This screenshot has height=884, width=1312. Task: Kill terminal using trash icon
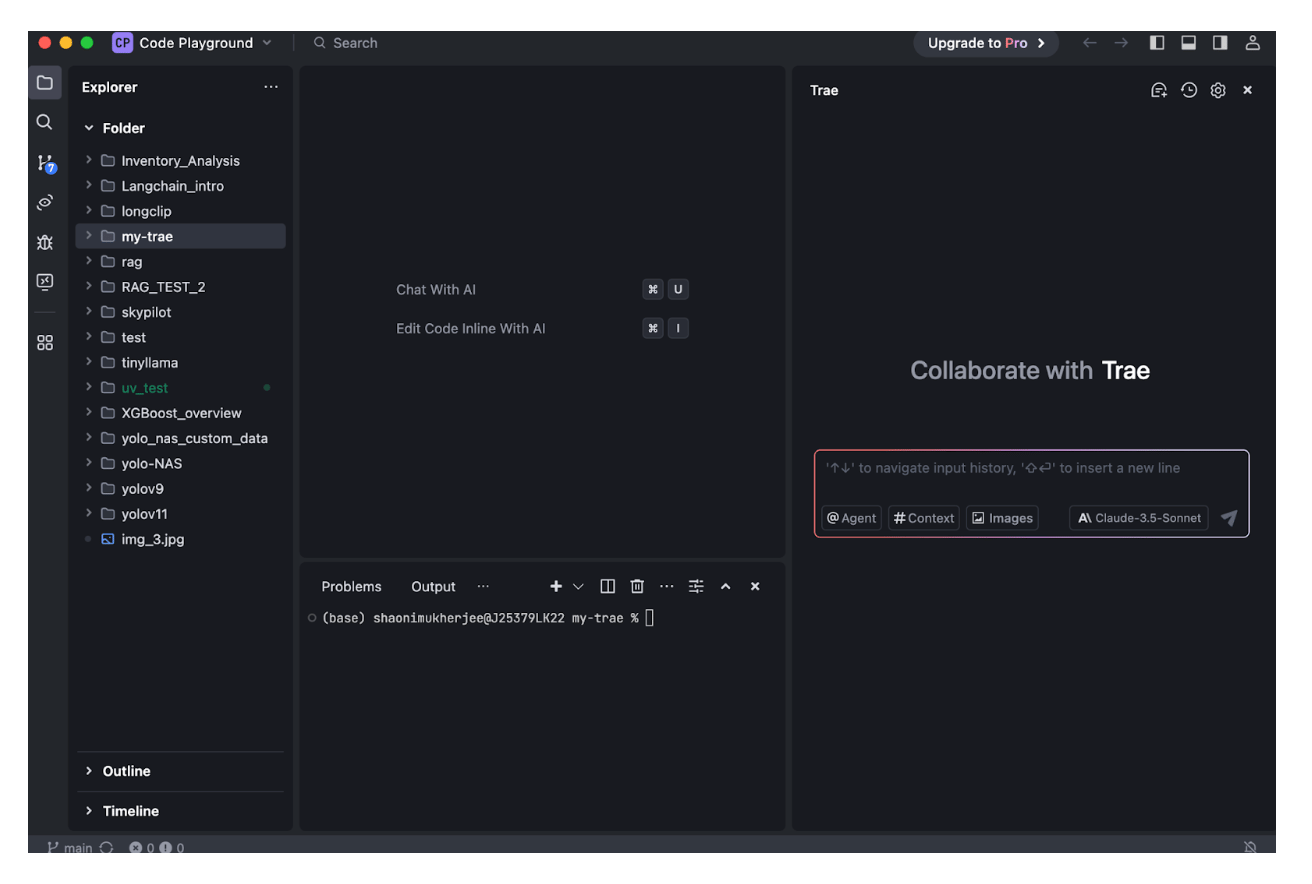(x=637, y=586)
